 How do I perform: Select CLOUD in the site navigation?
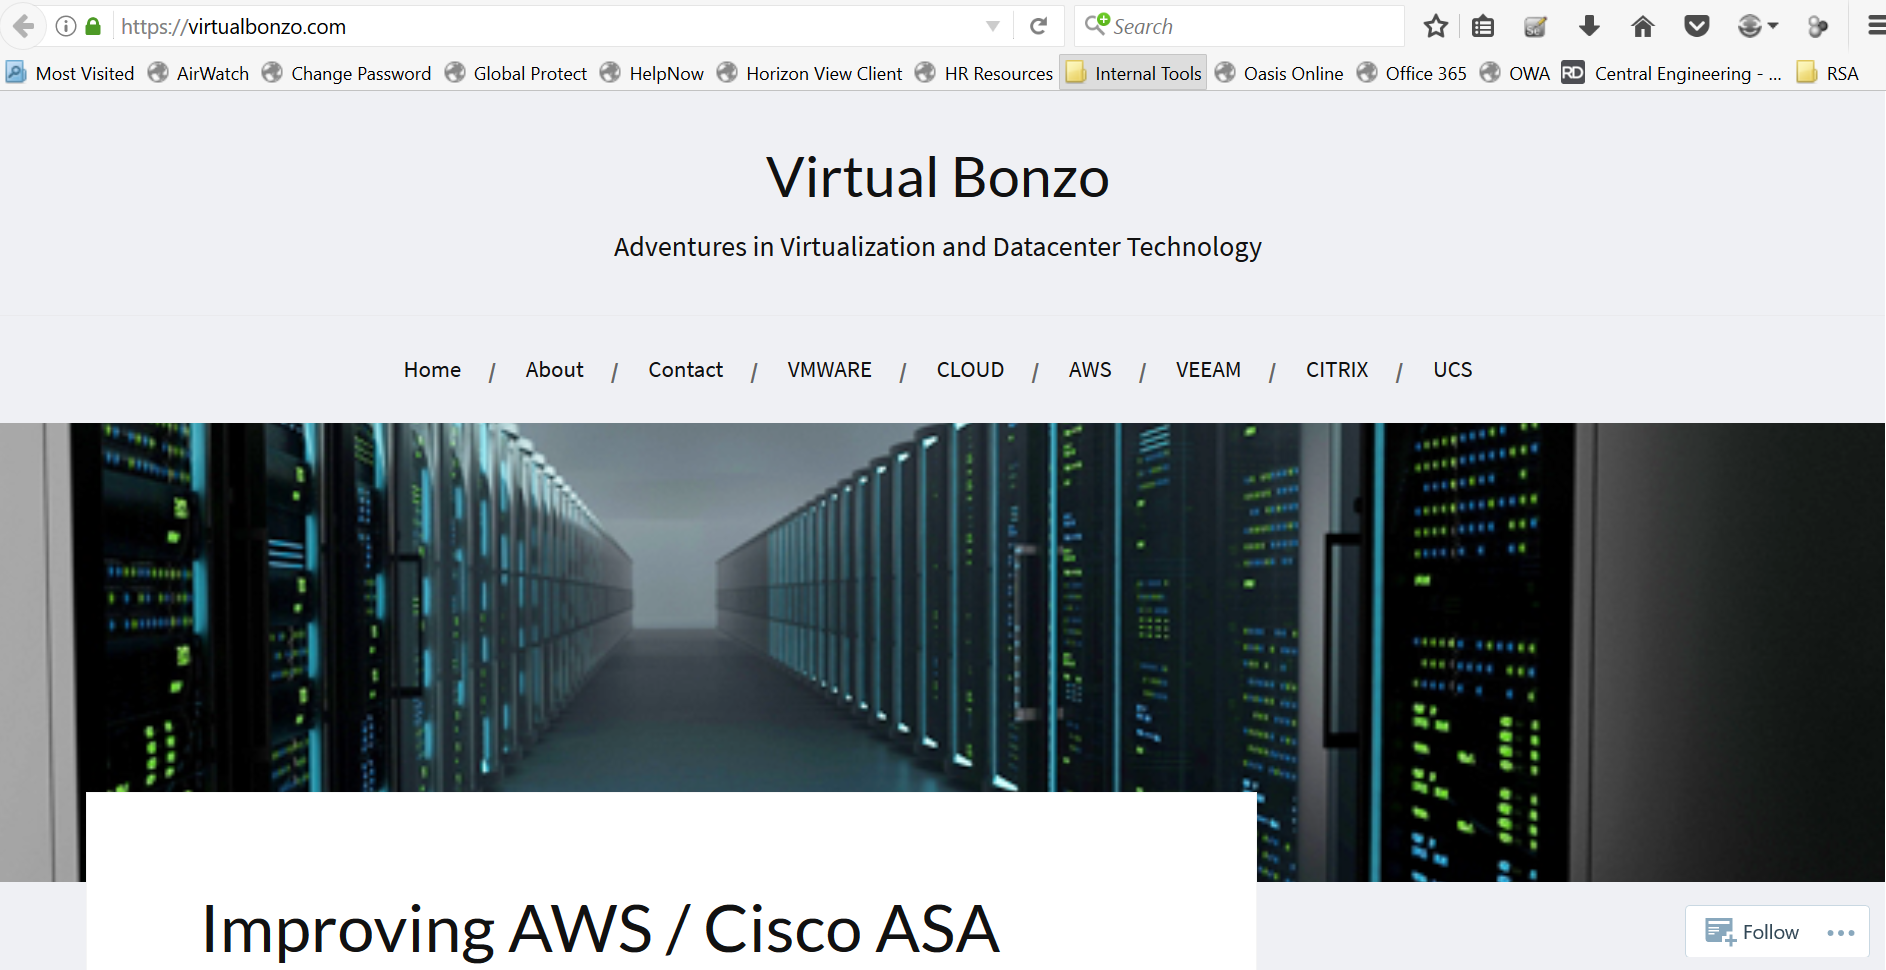pos(970,370)
